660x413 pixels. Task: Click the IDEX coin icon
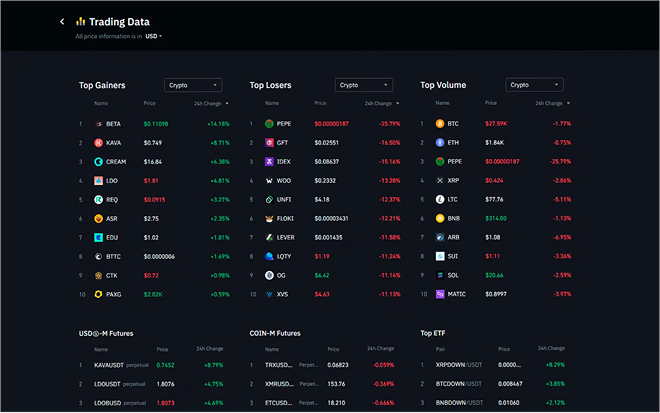click(x=269, y=162)
